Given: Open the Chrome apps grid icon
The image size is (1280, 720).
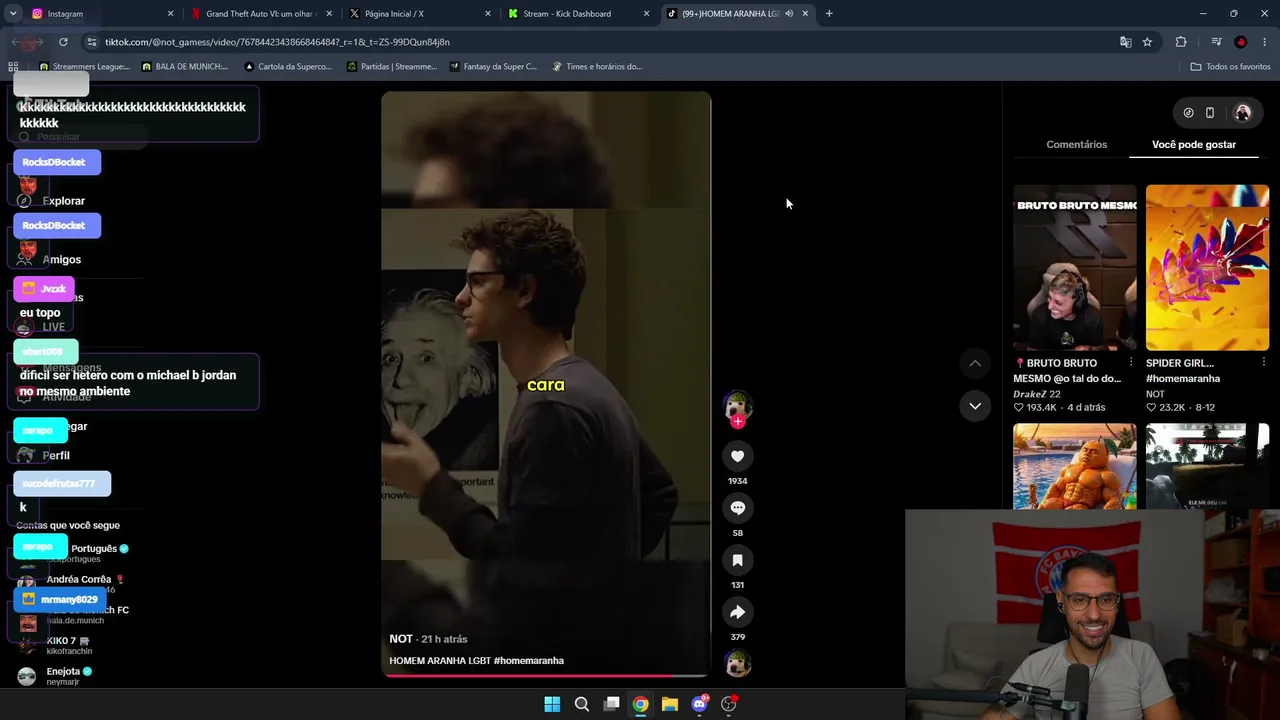Looking at the screenshot, I should click(13, 67).
